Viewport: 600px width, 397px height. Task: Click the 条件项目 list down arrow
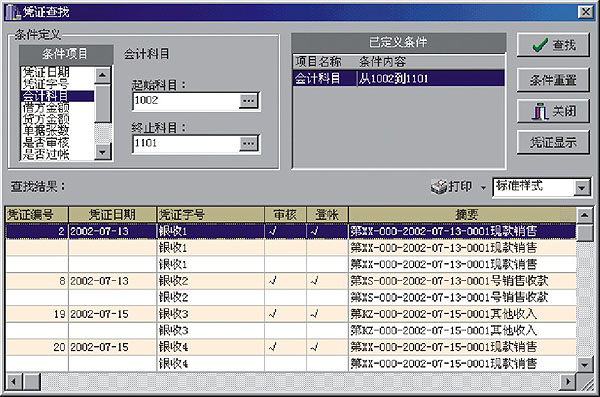pyautogui.click(x=102, y=152)
